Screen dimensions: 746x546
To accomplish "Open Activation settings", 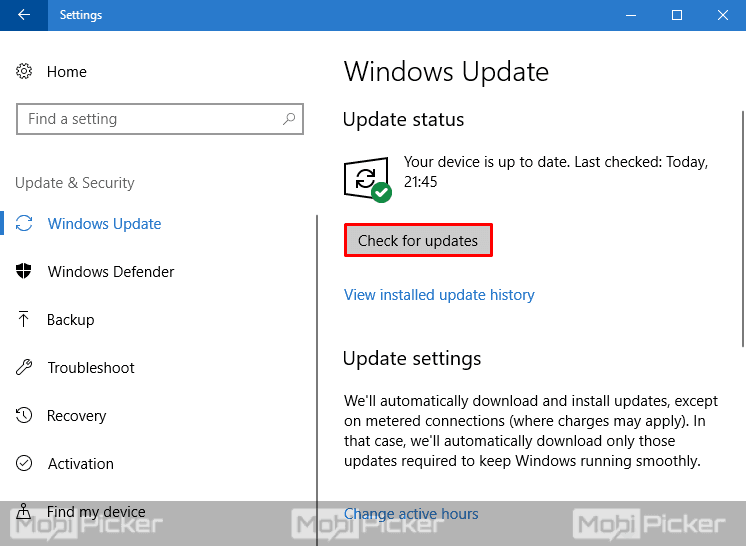I will (x=80, y=464).
